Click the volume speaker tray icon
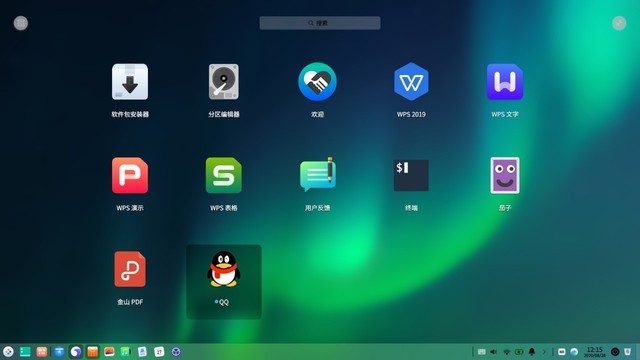Image resolution: width=640 pixels, height=360 pixels. pyautogui.click(x=493, y=352)
